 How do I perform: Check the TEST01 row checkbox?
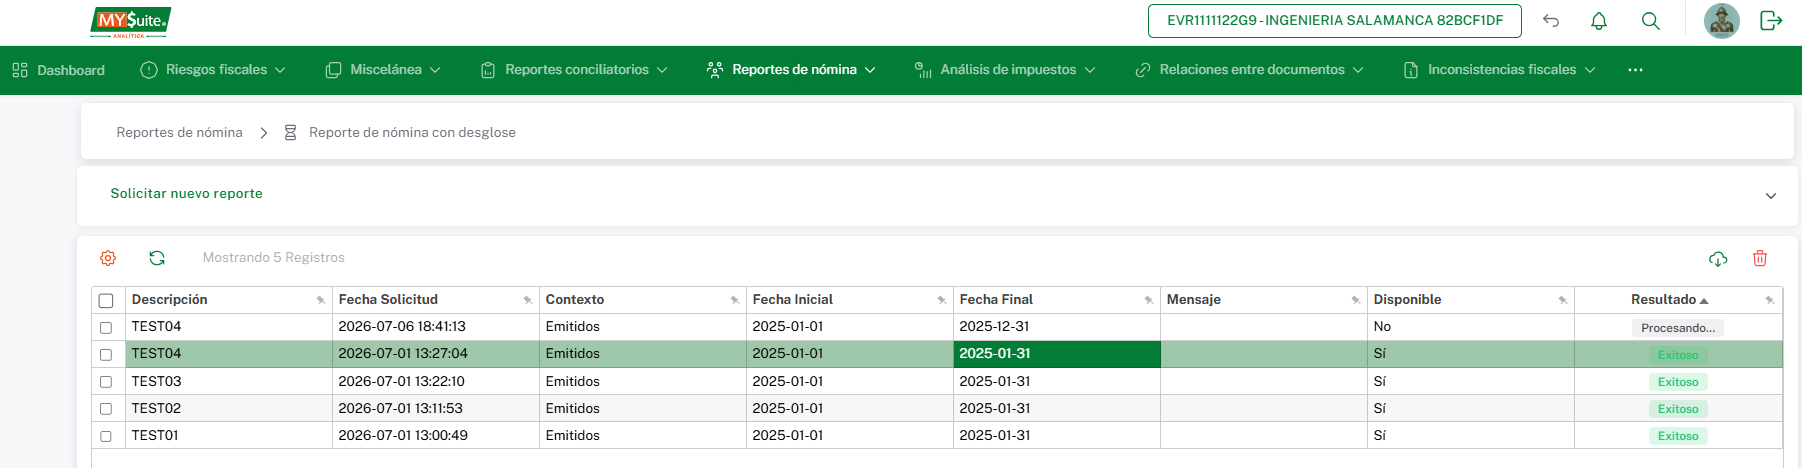click(106, 436)
